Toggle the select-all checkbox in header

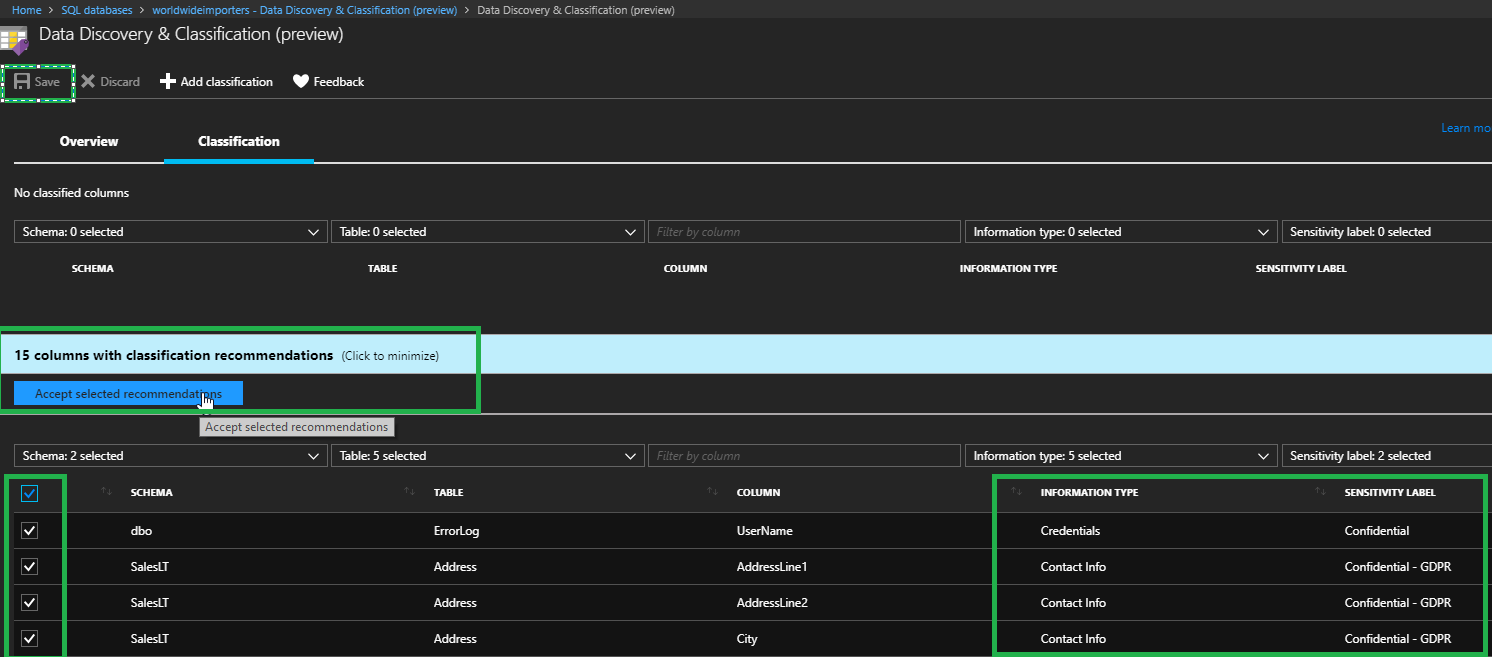(30, 493)
